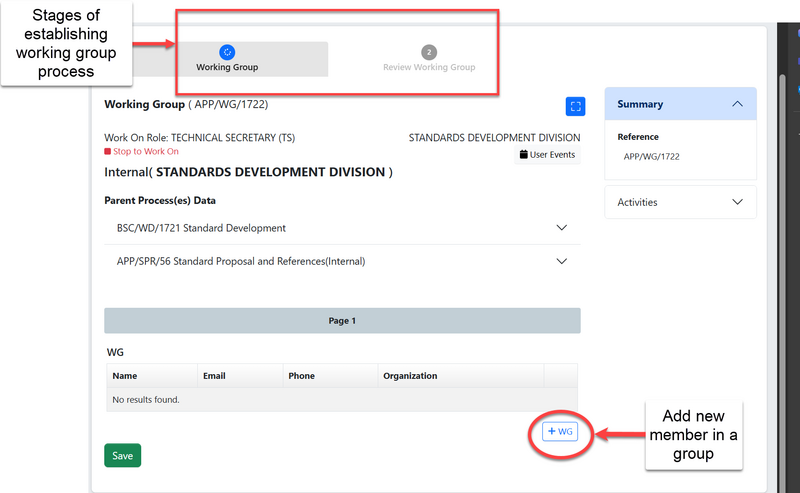
Task: Select the Working Group stage tab
Action: [227, 59]
